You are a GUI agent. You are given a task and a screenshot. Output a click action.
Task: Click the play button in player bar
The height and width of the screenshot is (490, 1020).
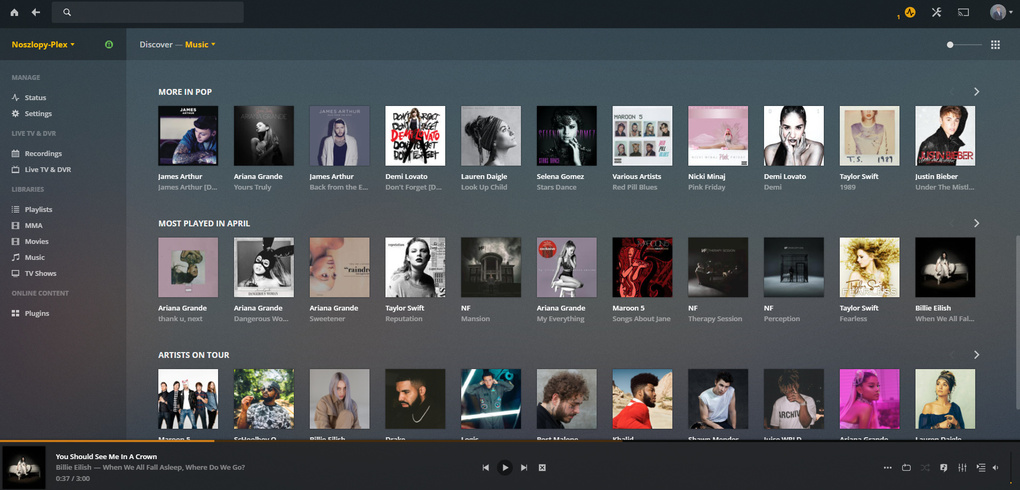point(505,467)
